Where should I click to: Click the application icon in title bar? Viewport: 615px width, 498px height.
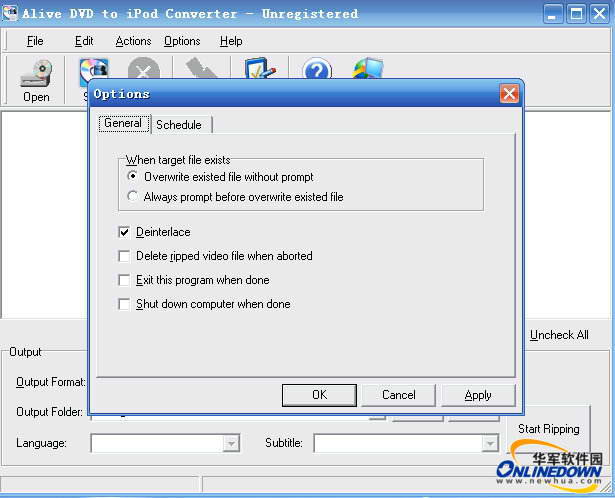tap(10, 13)
